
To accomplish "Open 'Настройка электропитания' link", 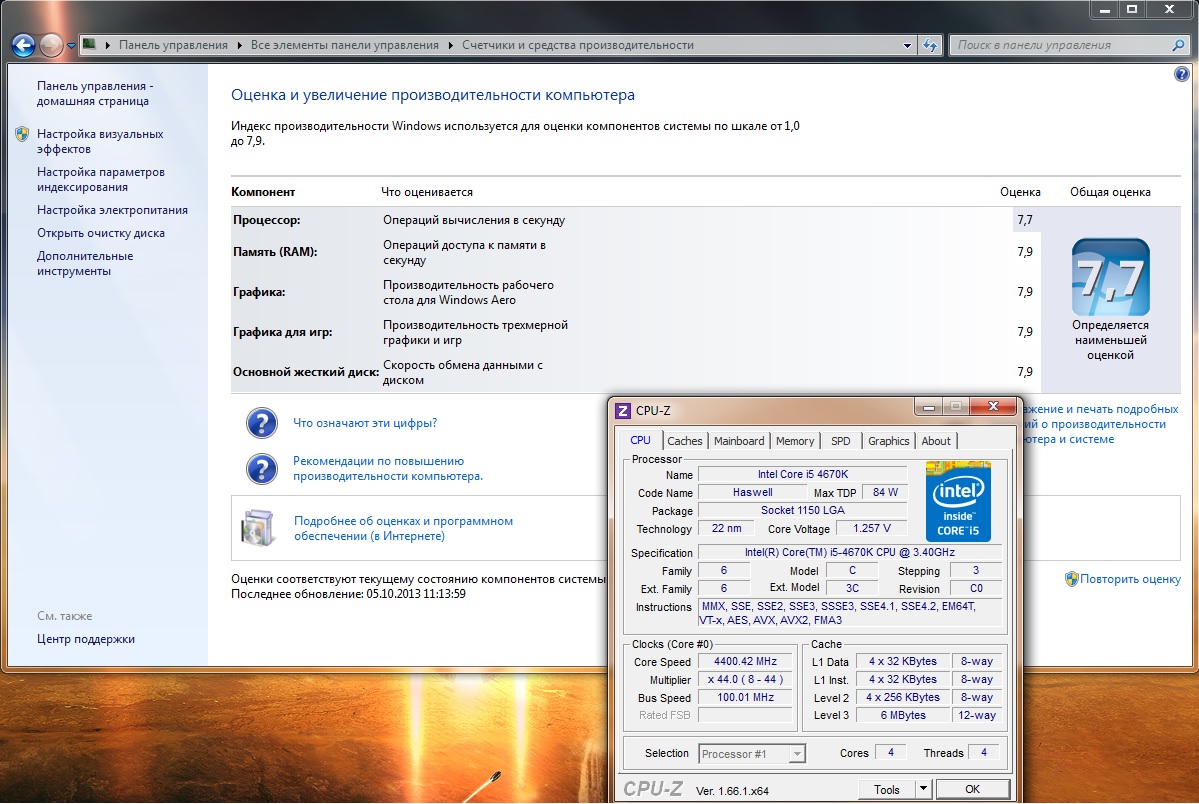I will tap(112, 210).
